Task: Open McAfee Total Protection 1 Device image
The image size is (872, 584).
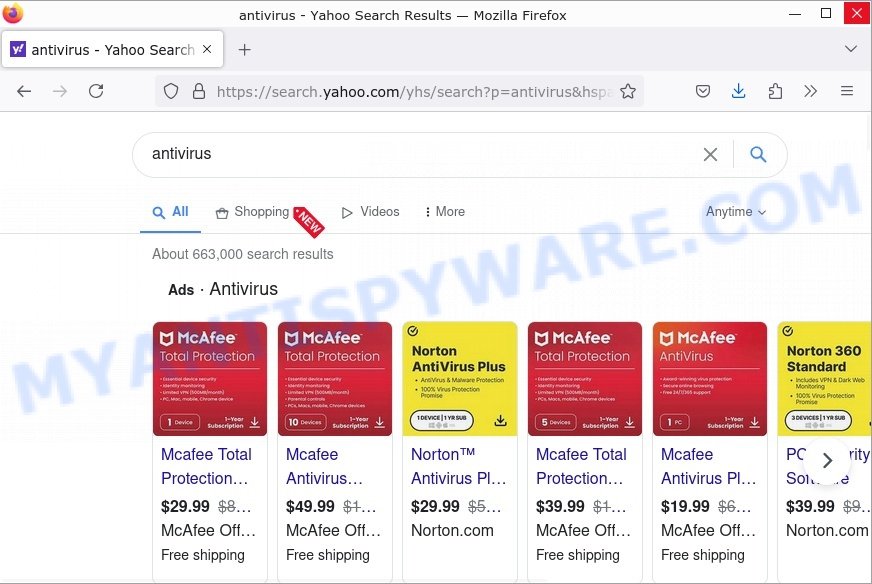Action: pyautogui.click(x=210, y=379)
